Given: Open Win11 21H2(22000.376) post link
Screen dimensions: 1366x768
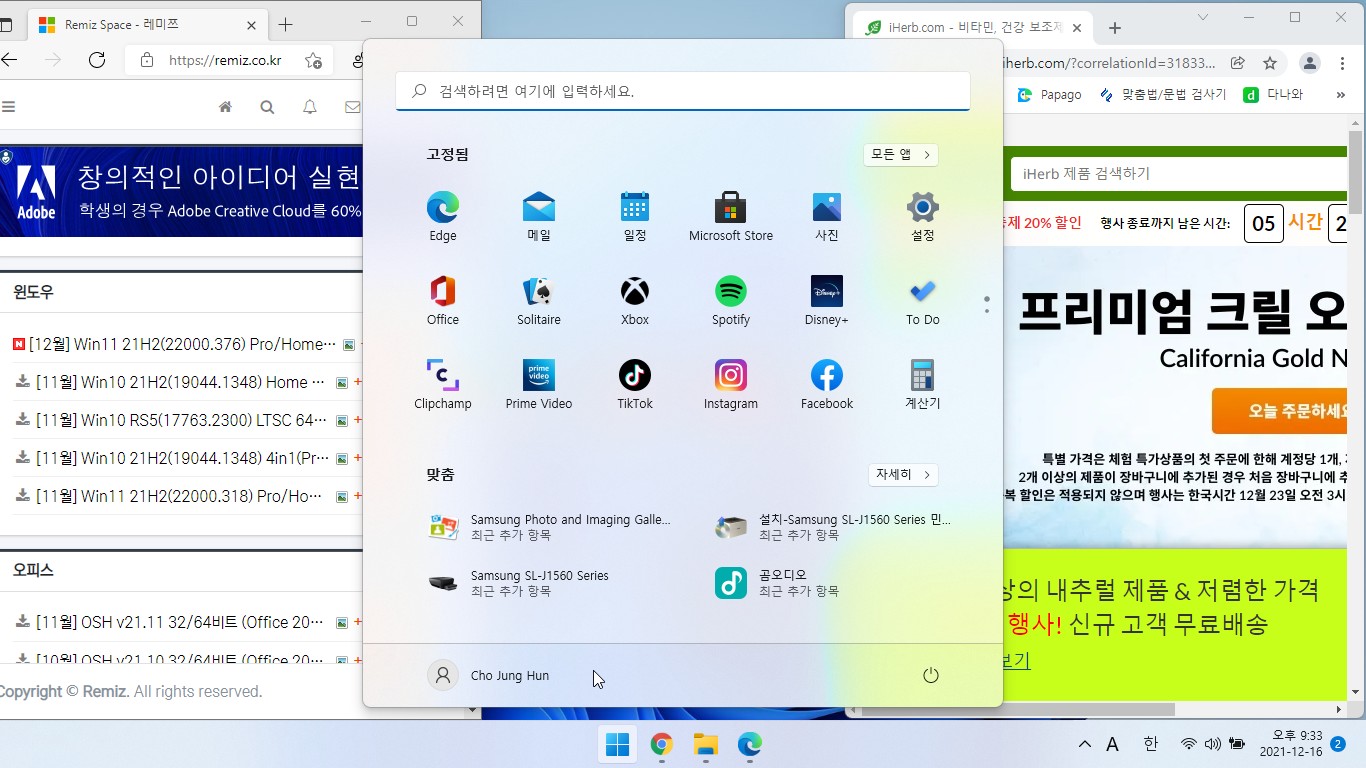Looking at the screenshot, I should 182,344.
